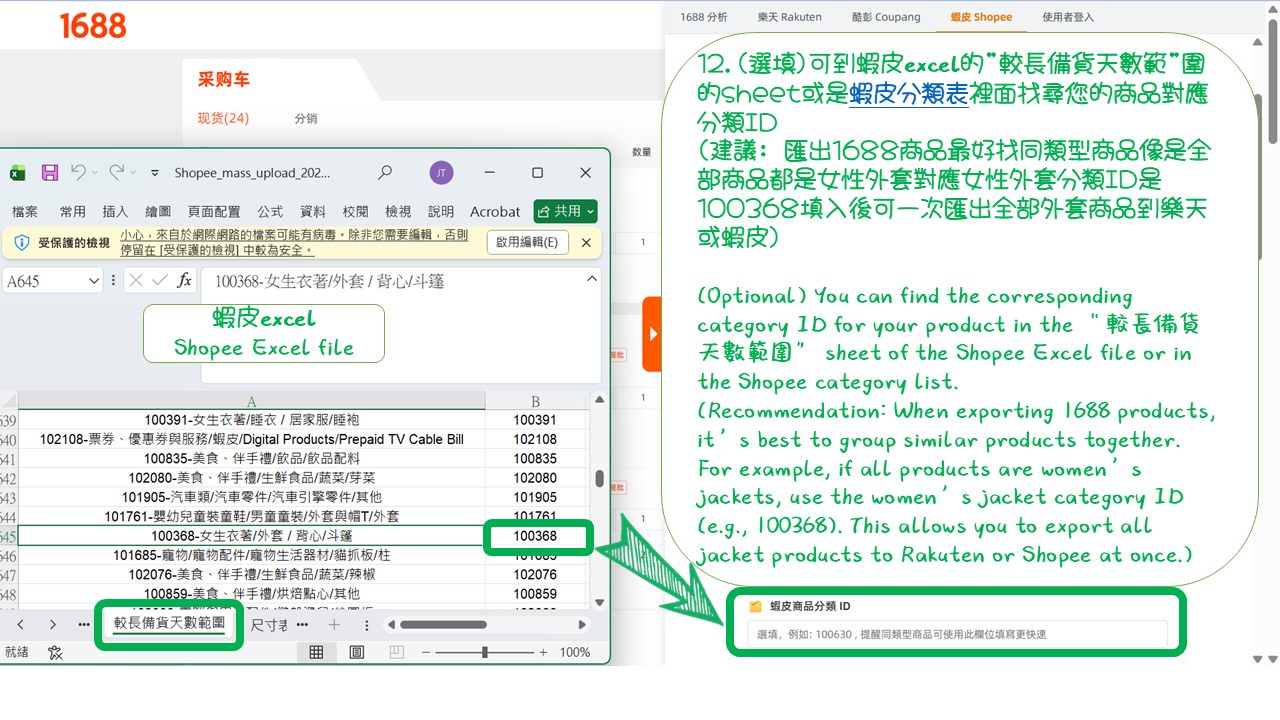Open the Redo dropdown arrow

pyautogui.click(x=132, y=173)
